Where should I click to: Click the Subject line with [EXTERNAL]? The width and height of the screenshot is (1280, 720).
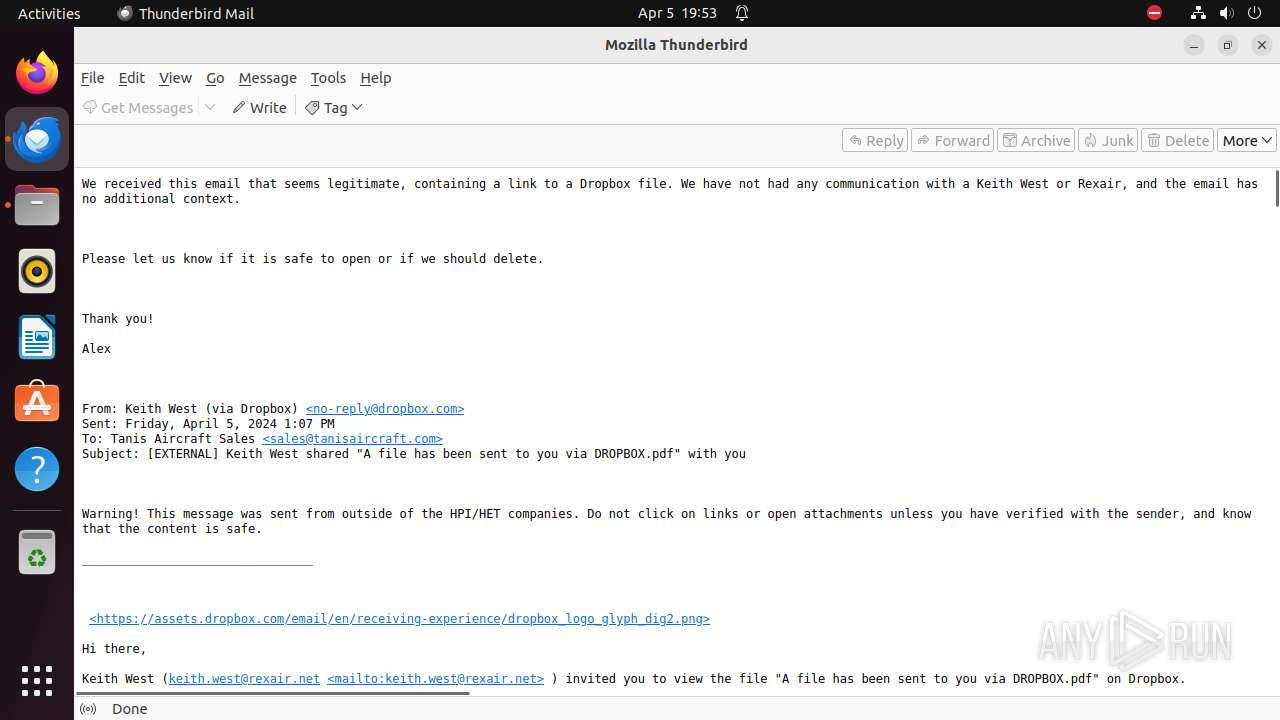pyautogui.click(x=414, y=454)
